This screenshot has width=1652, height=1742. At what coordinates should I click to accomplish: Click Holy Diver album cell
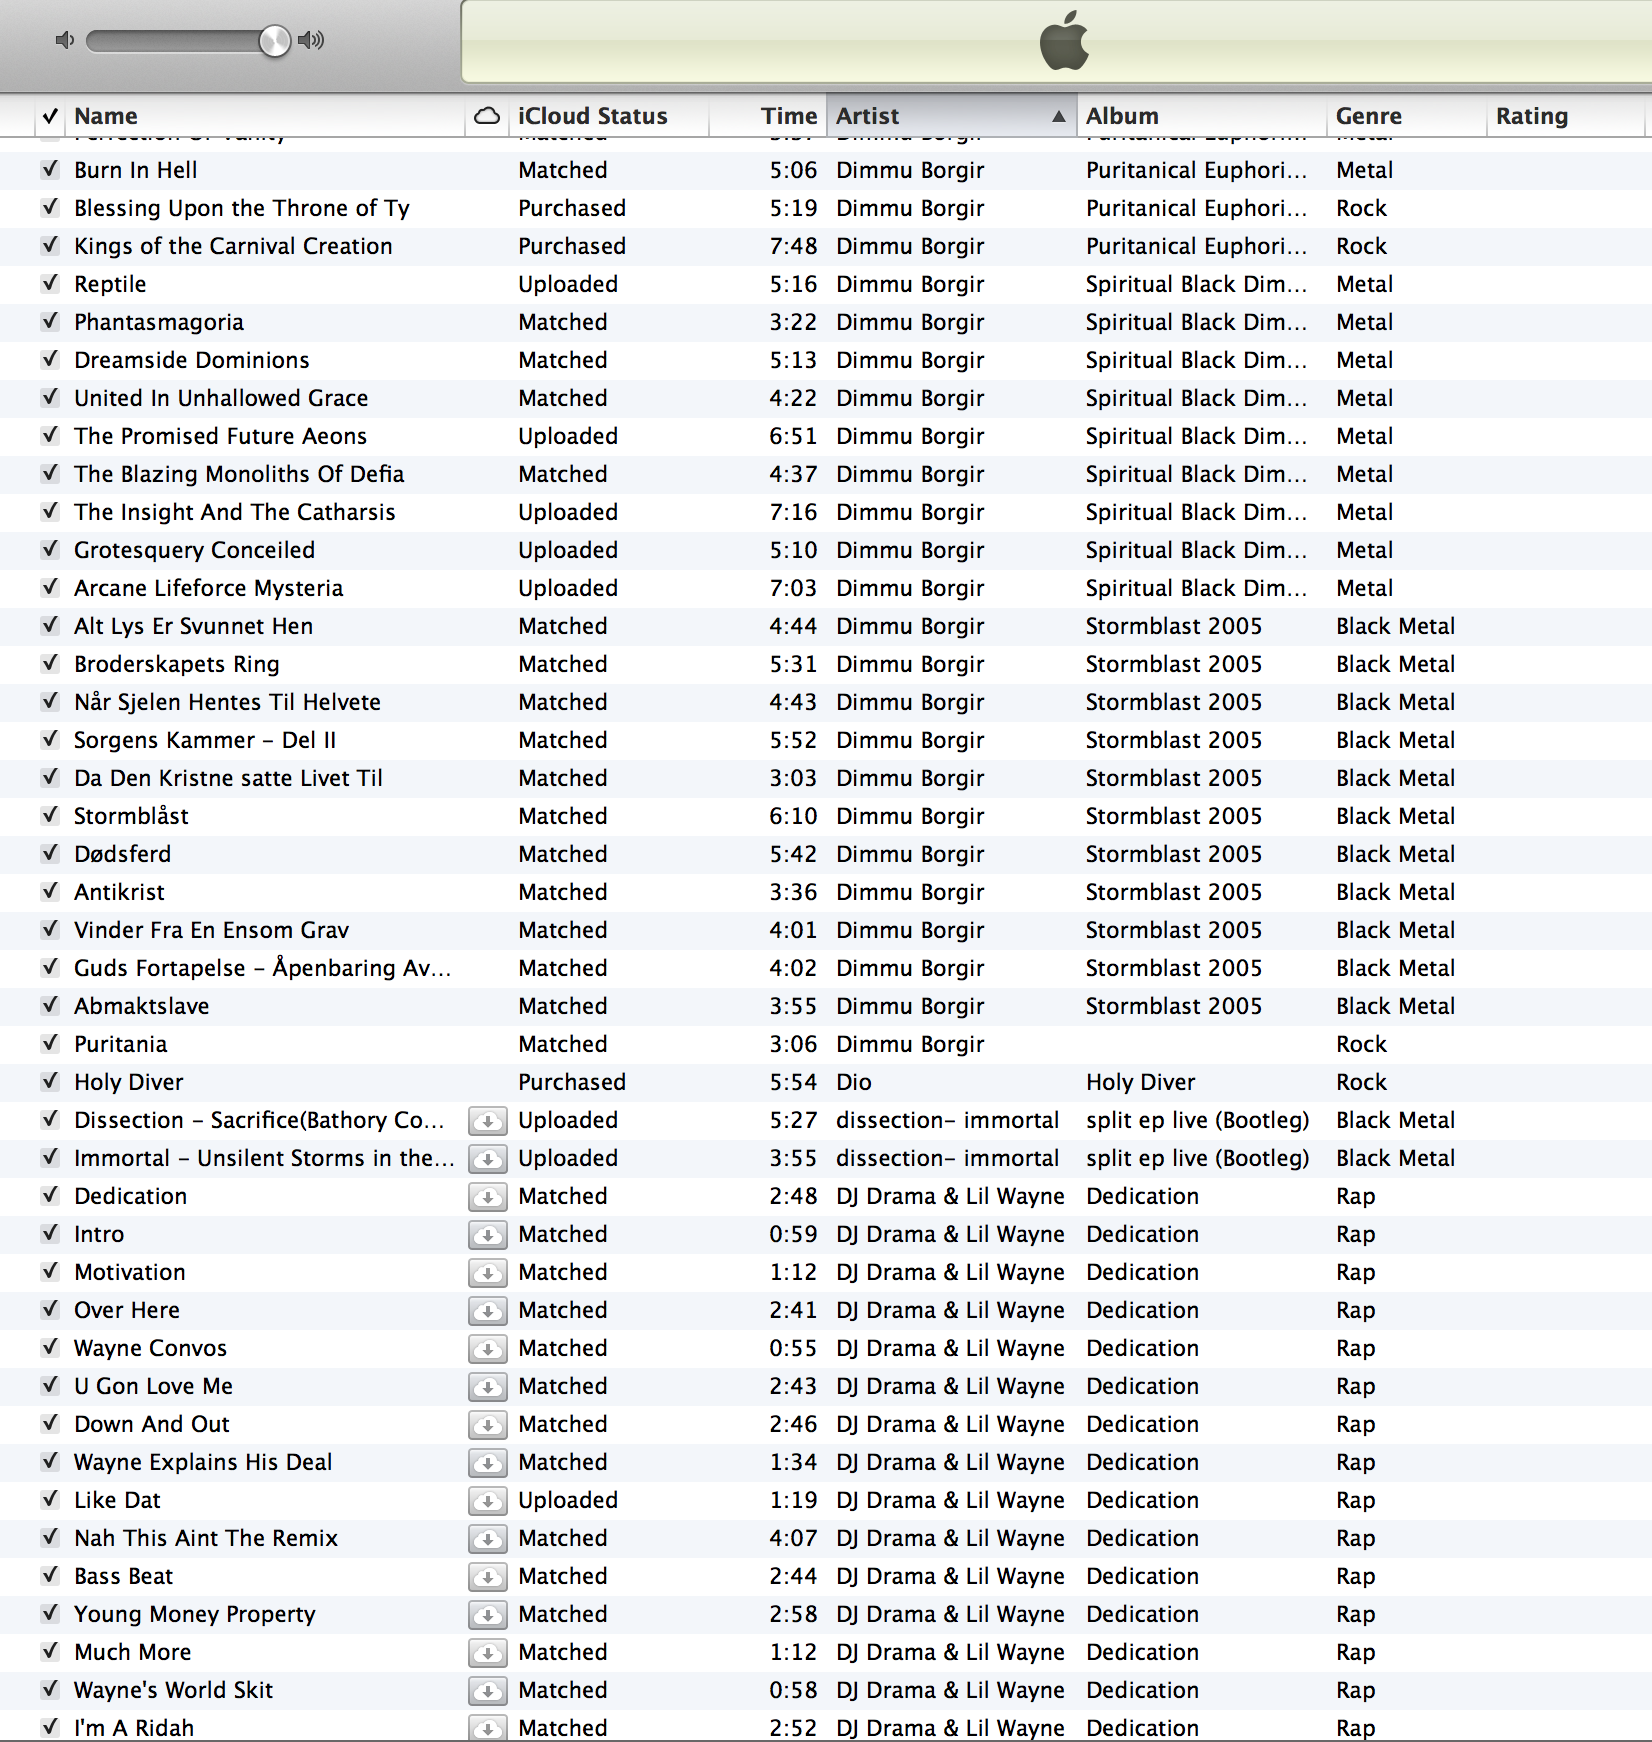tap(1140, 1082)
